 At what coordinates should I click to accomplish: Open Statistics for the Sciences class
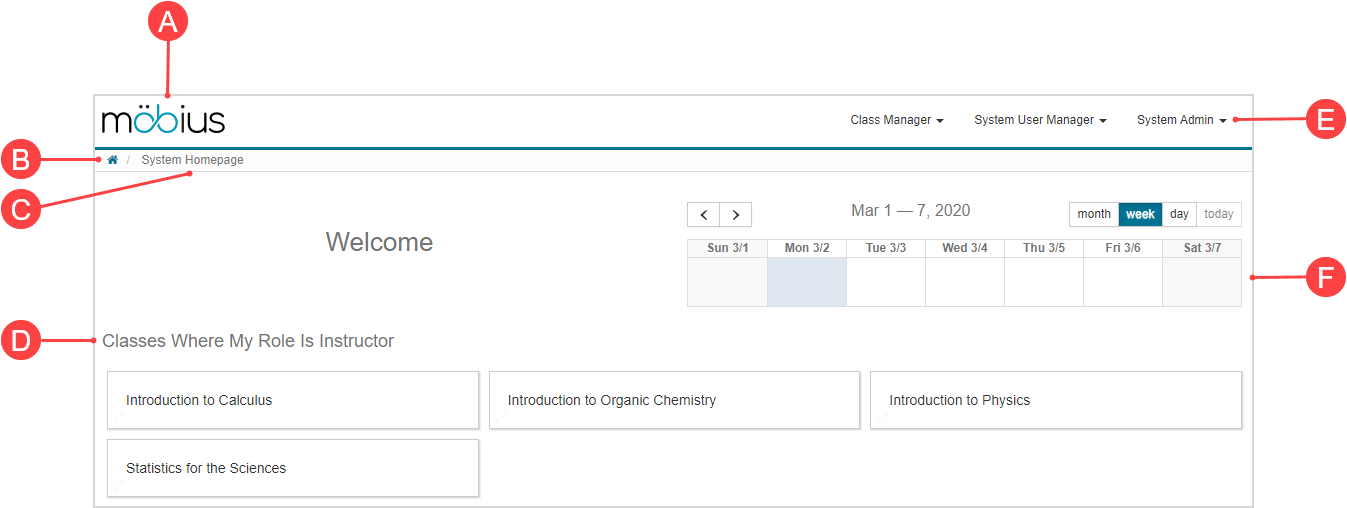click(x=293, y=468)
